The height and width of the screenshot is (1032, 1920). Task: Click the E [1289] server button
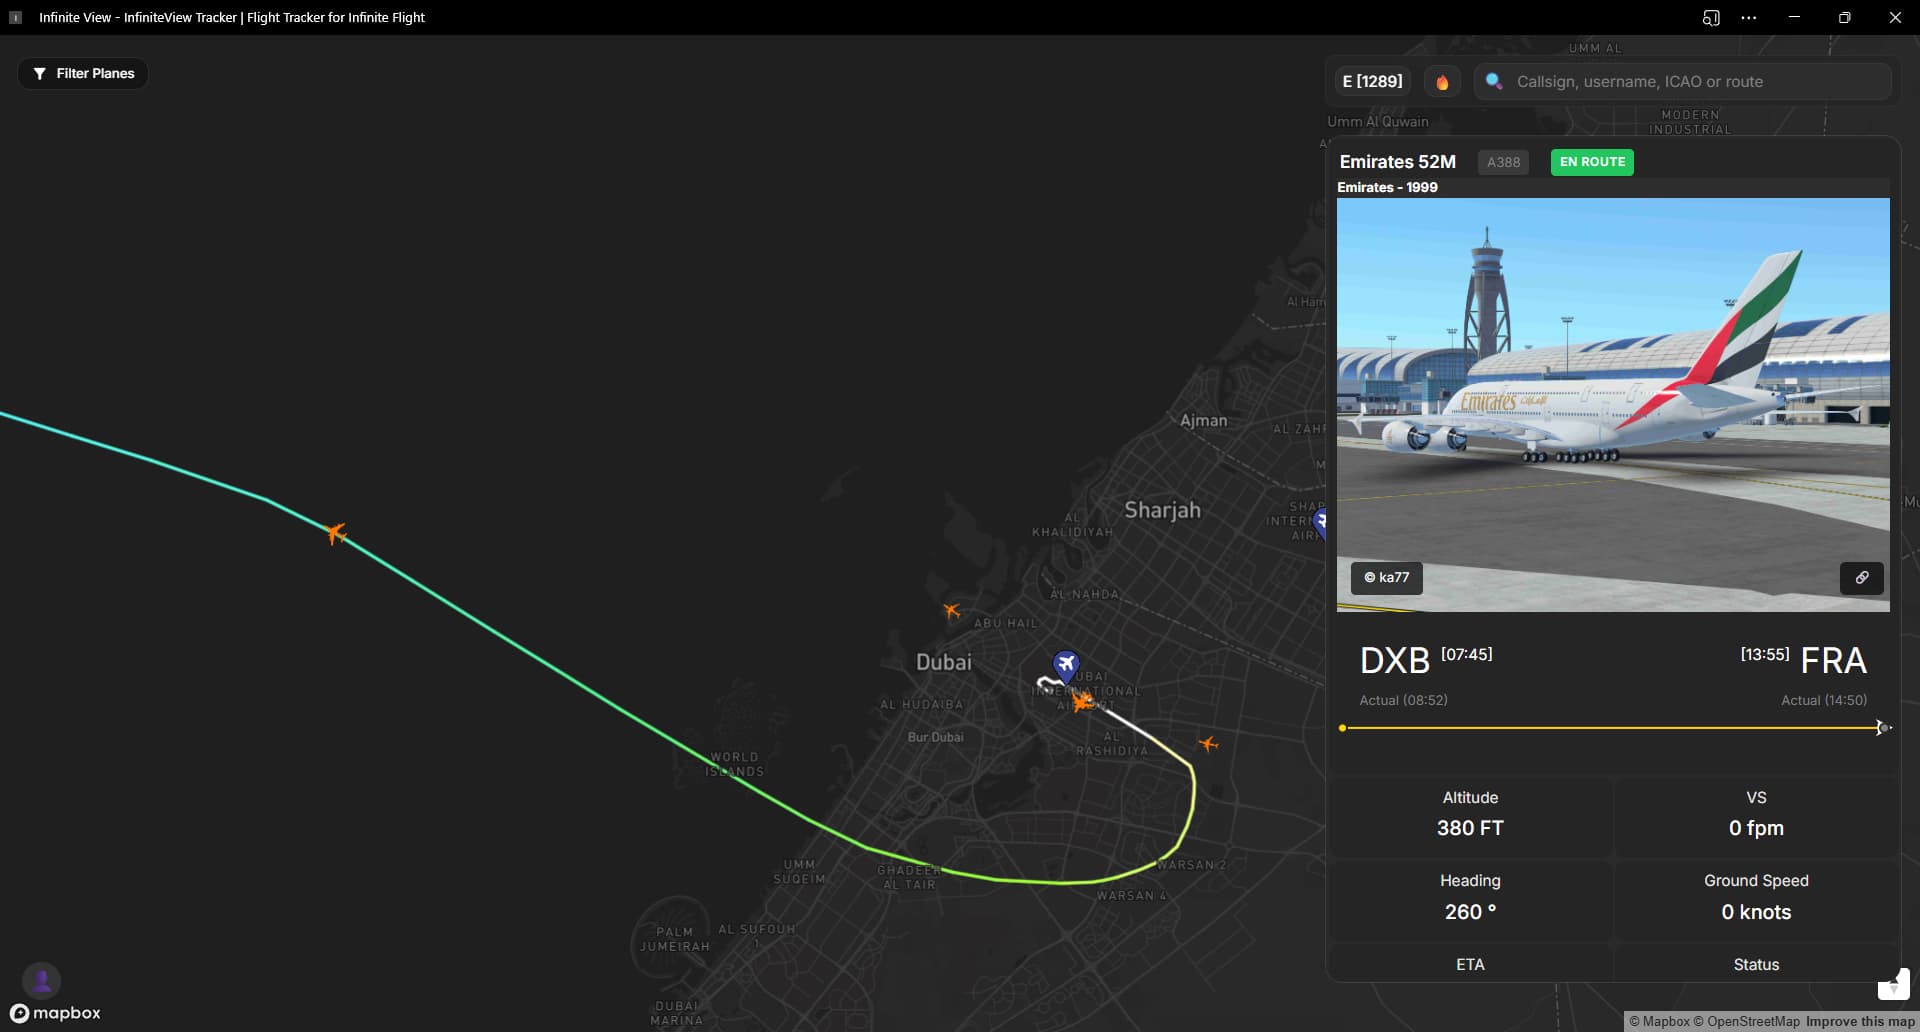1372,82
